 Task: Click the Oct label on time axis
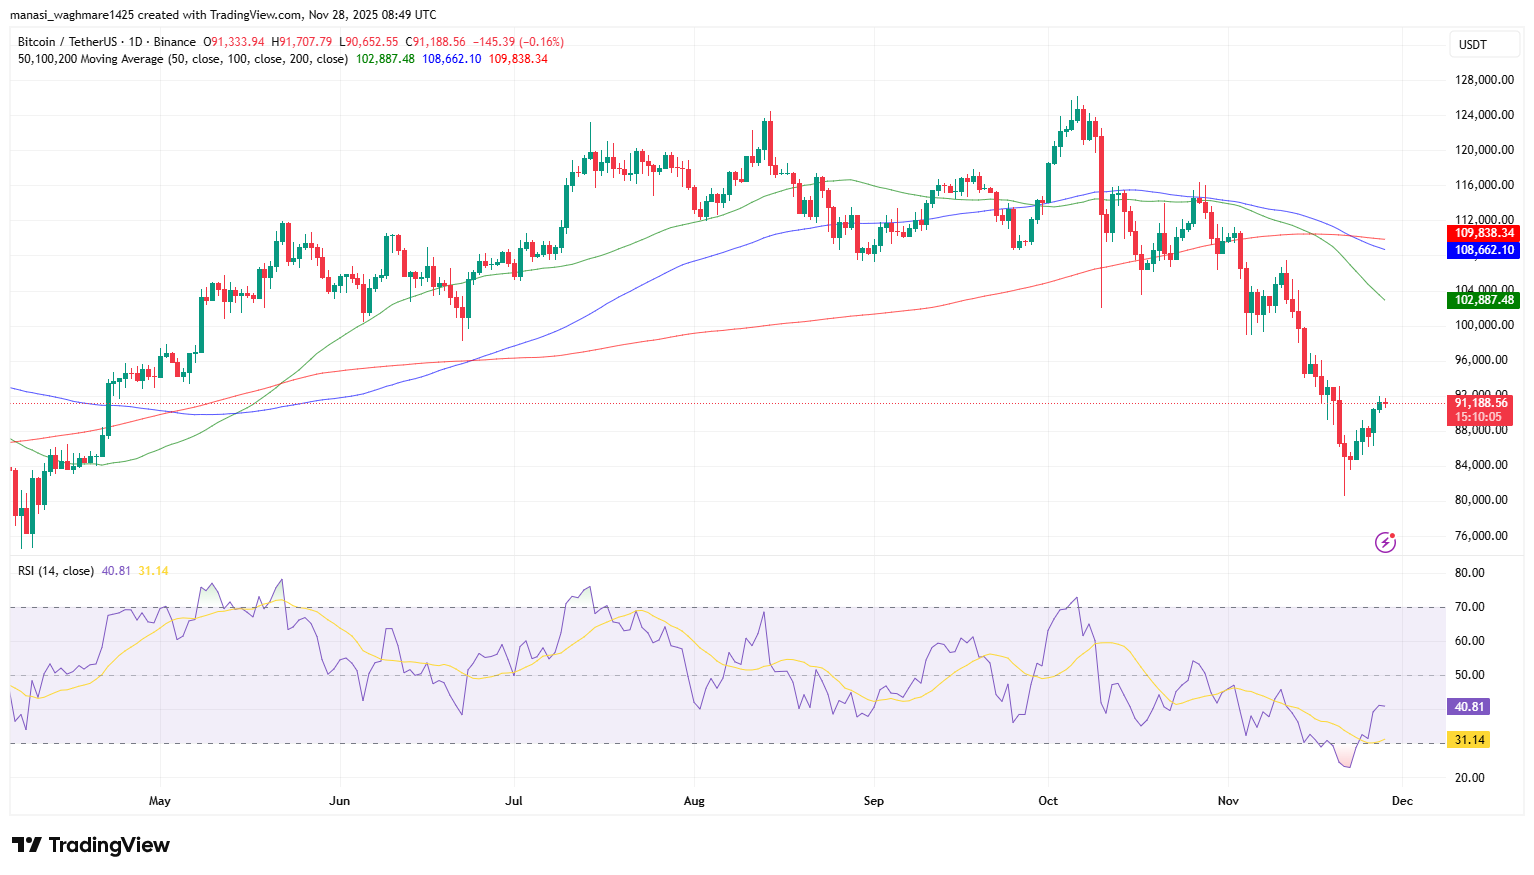click(1048, 801)
